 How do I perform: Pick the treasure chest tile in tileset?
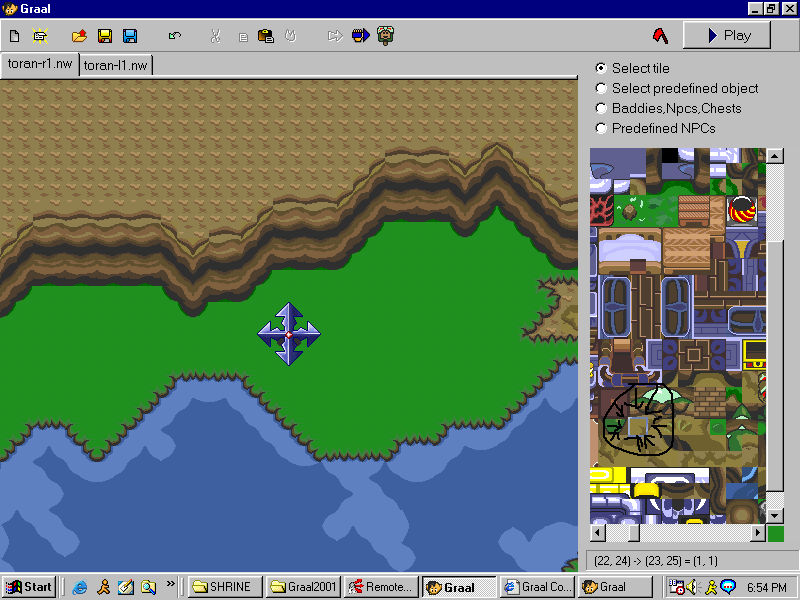pyautogui.click(x=754, y=354)
